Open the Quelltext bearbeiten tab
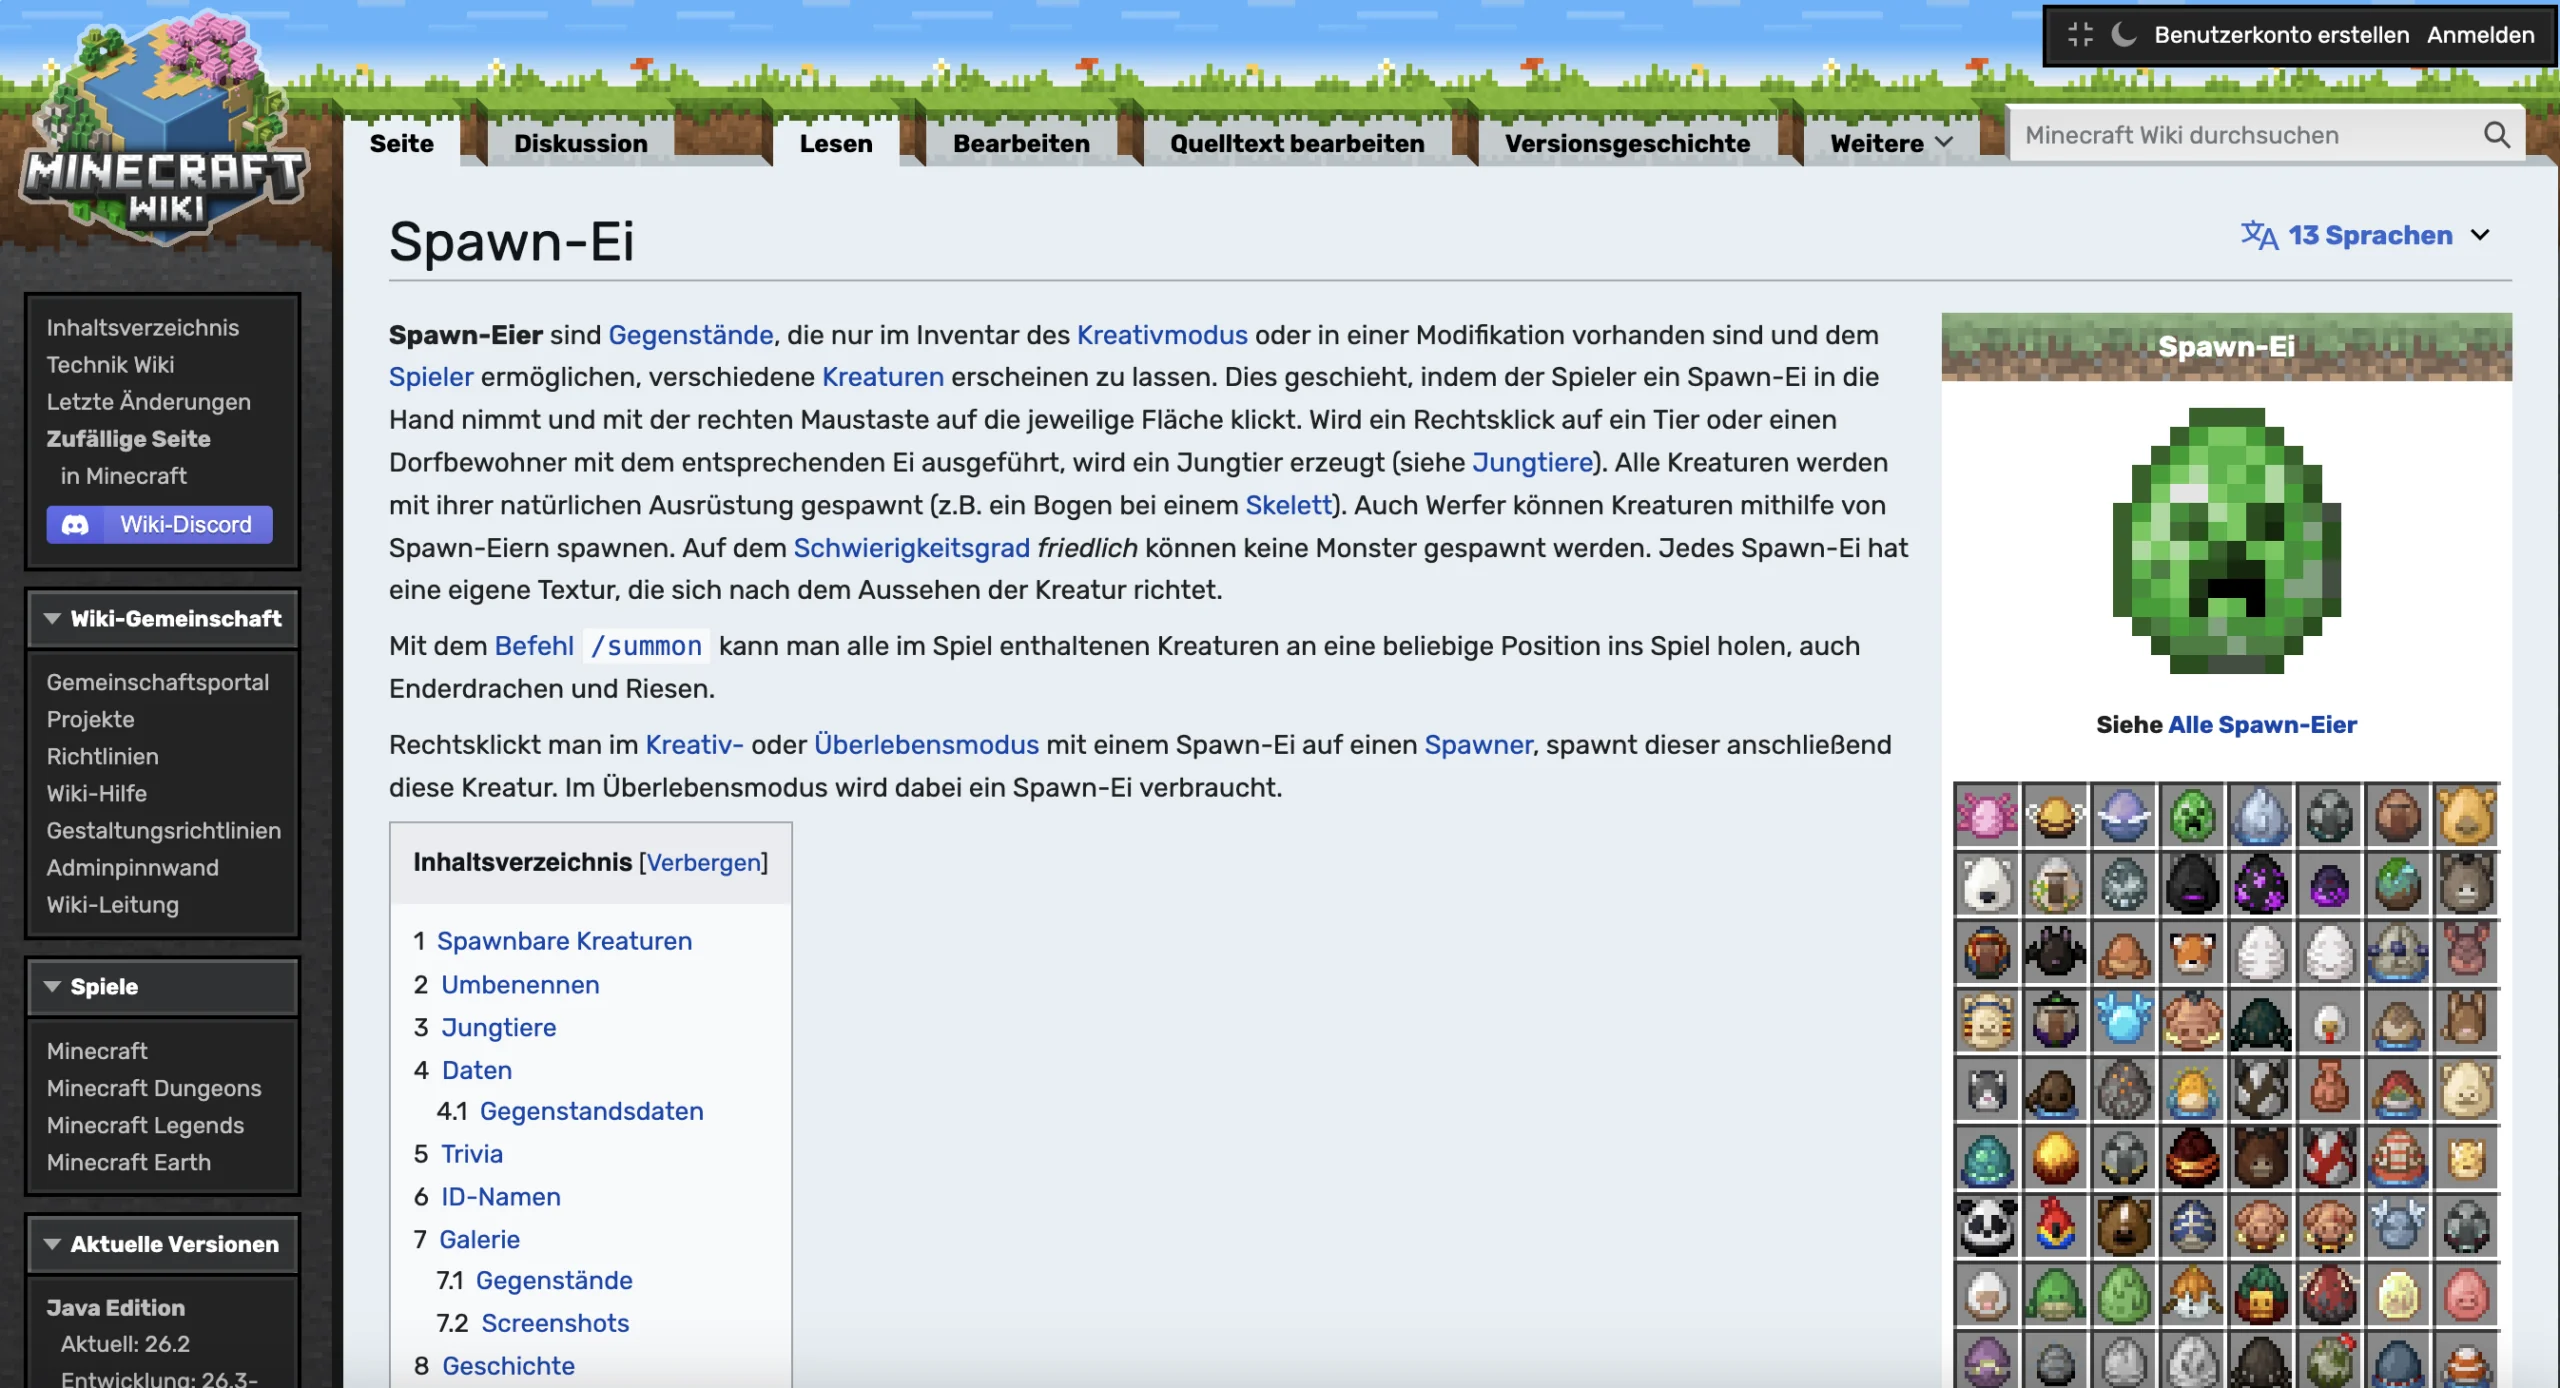This screenshot has width=2560, height=1388. pyautogui.click(x=1297, y=143)
